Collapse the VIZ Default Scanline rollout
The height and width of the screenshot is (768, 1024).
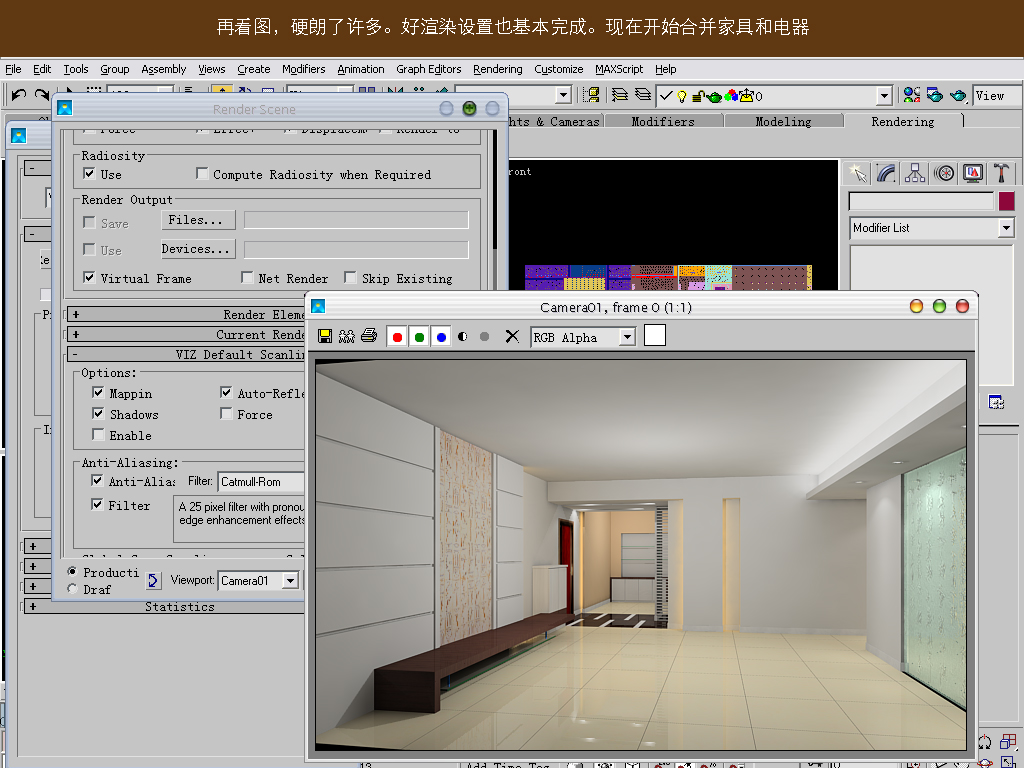click(187, 355)
